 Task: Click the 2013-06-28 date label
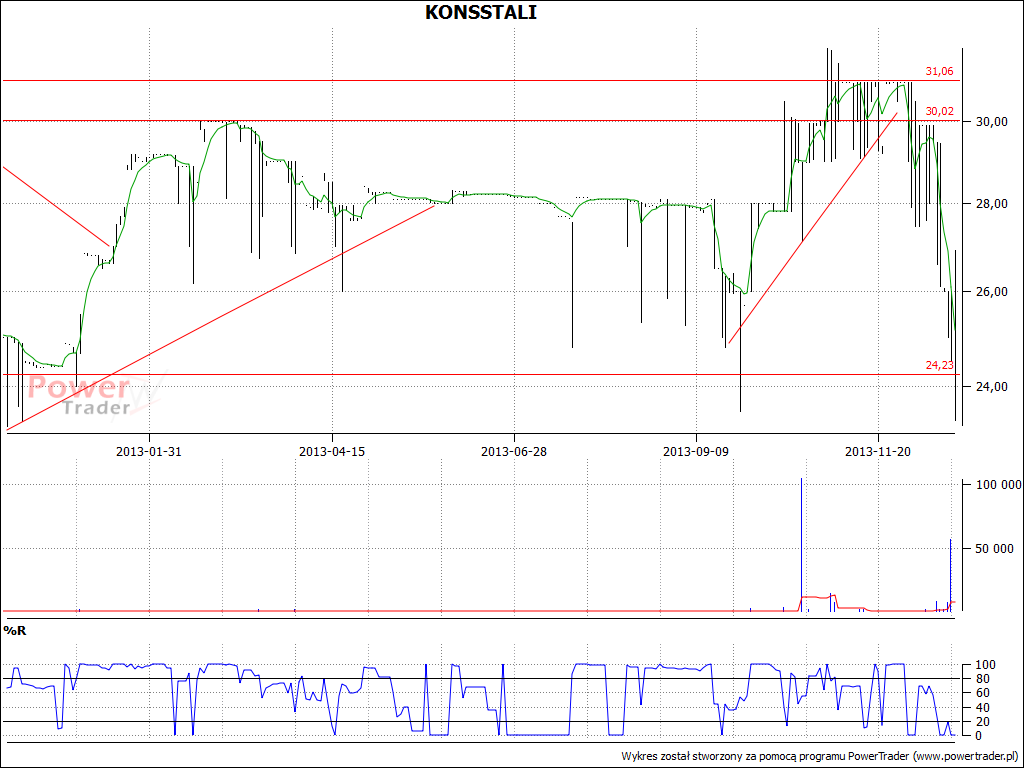(x=514, y=451)
